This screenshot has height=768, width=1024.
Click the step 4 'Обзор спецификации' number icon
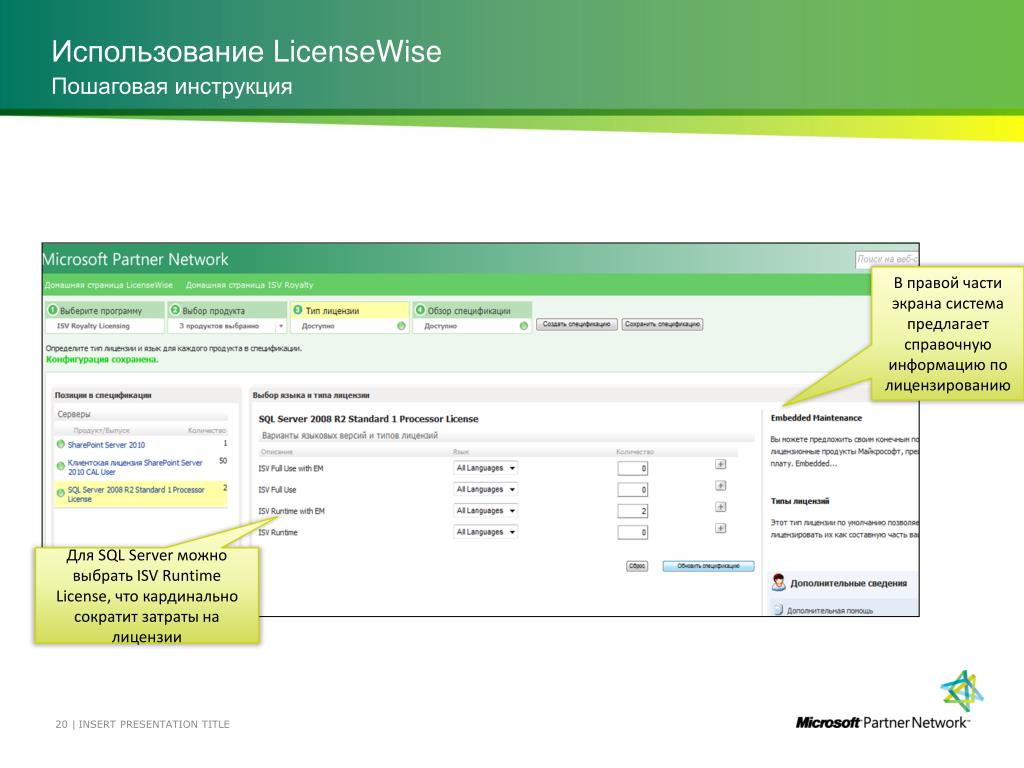point(421,310)
